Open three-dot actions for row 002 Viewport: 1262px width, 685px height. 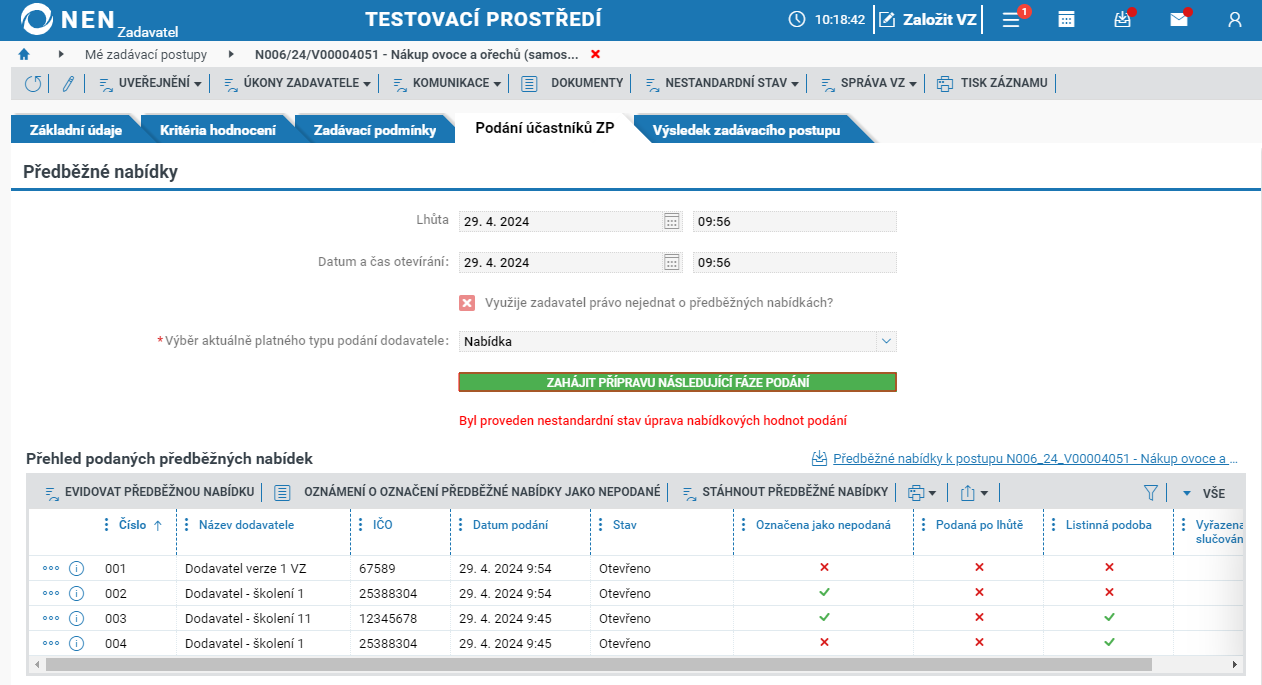[51, 593]
